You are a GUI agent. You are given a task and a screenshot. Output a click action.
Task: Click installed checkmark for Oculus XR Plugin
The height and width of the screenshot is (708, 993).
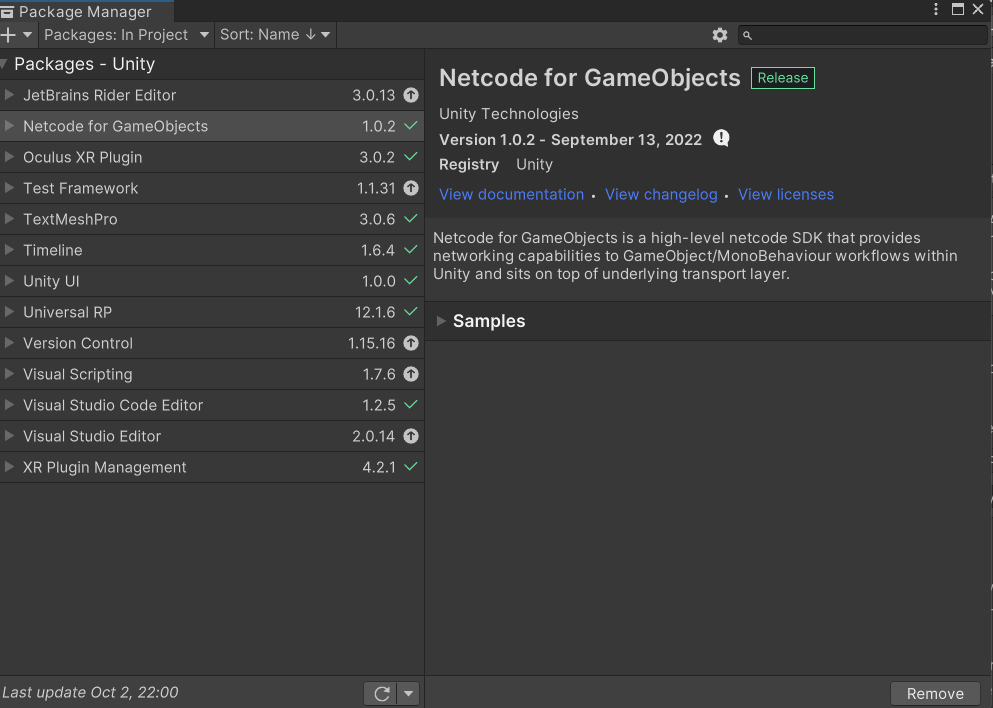click(411, 156)
